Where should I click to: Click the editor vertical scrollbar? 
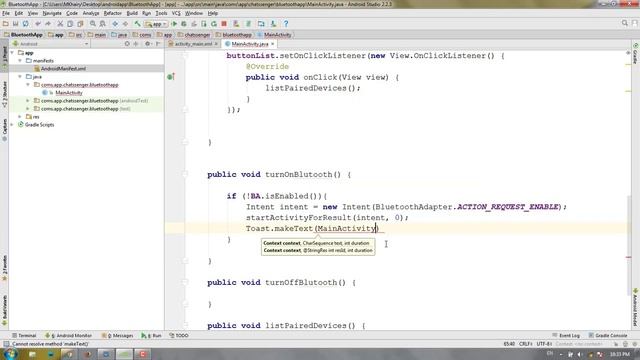tap(628, 245)
